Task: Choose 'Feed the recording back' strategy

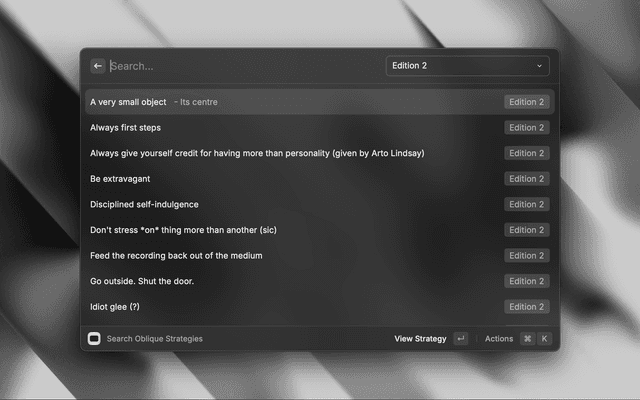Action: pyautogui.click(x=176, y=256)
